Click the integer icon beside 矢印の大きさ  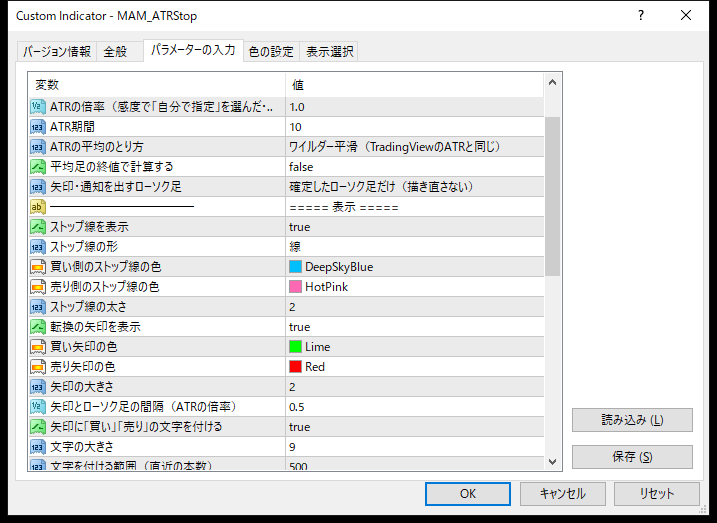point(38,387)
